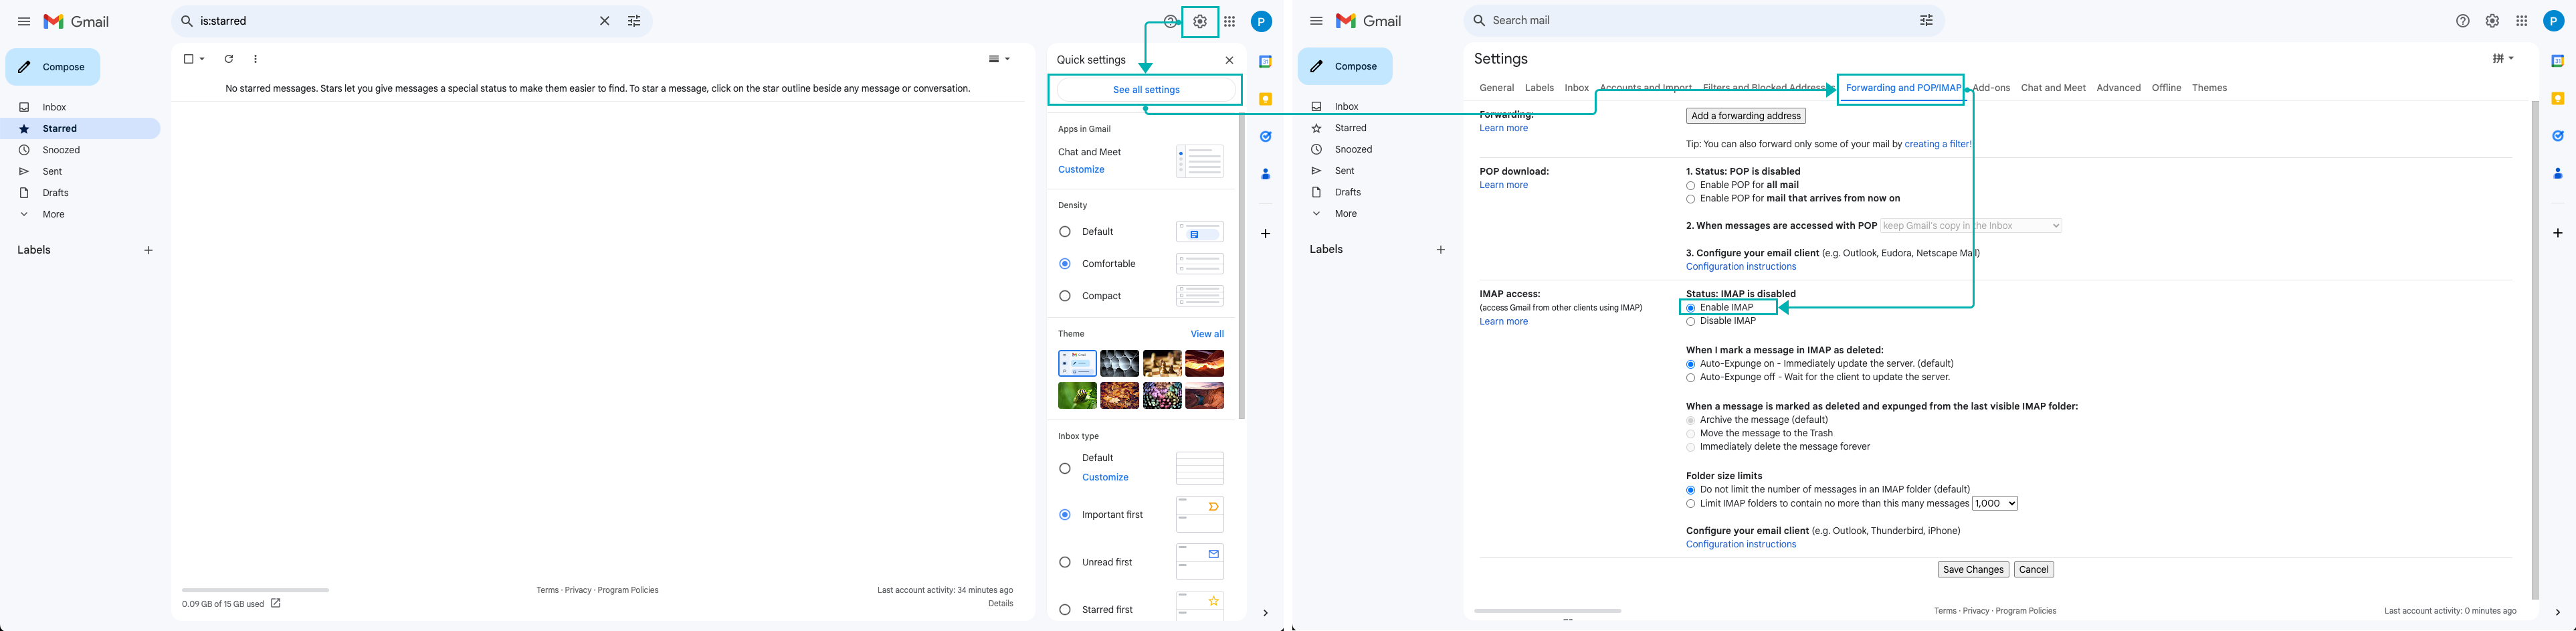Open the Advanced settings tab

[x=2118, y=88]
